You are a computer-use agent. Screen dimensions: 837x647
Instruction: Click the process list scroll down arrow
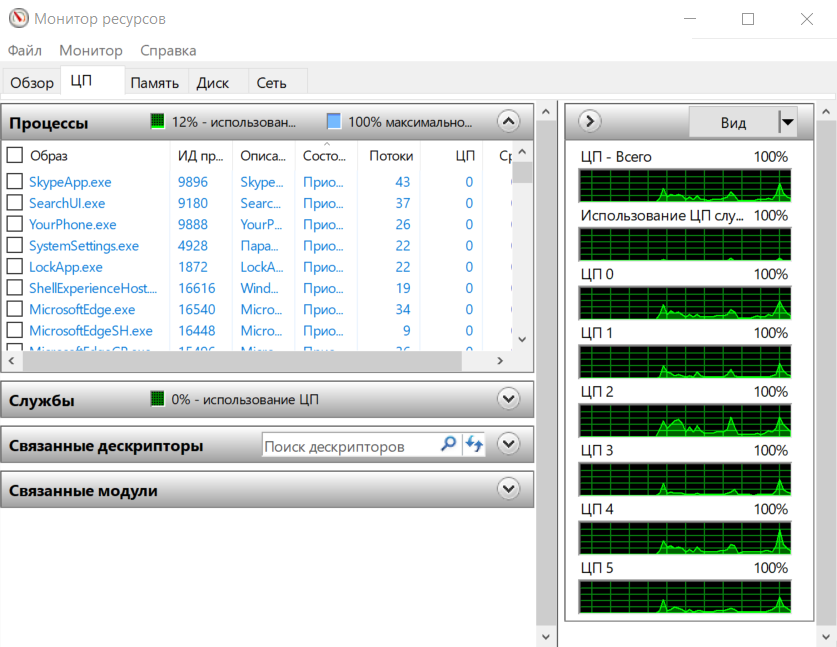[522, 340]
